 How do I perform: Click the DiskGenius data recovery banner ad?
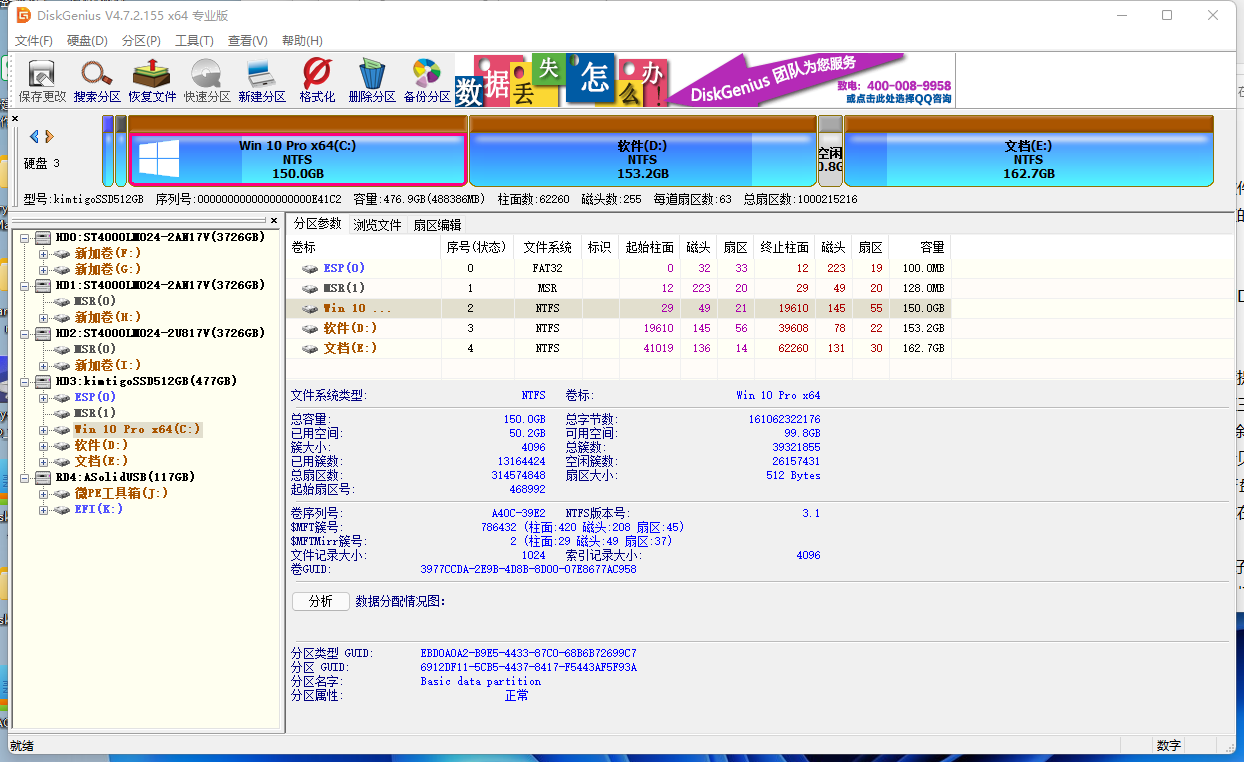point(705,80)
